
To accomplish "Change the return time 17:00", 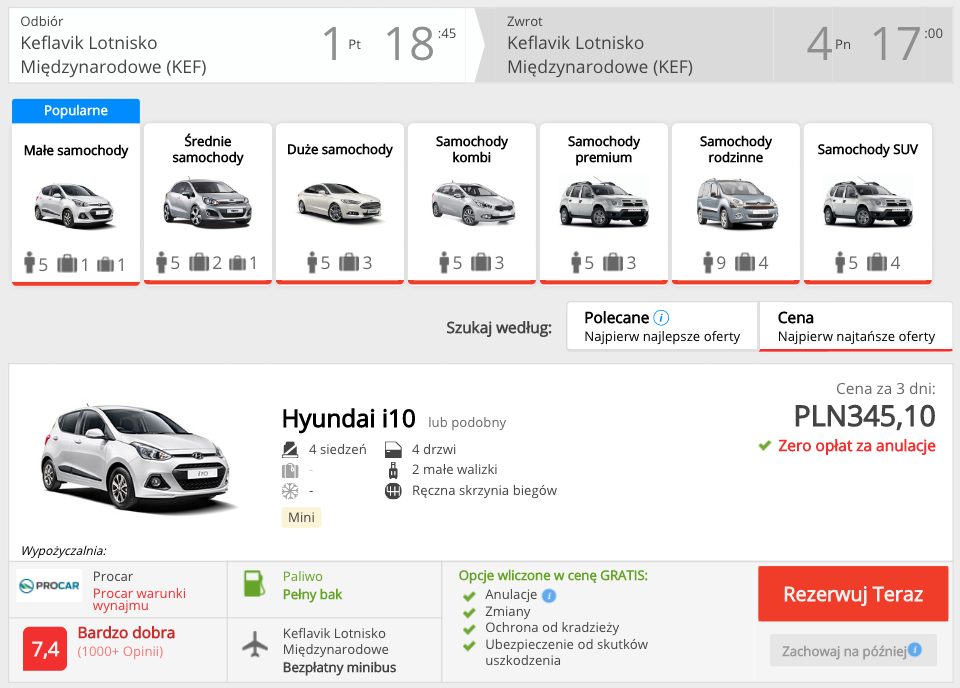I will tap(907, 44).
